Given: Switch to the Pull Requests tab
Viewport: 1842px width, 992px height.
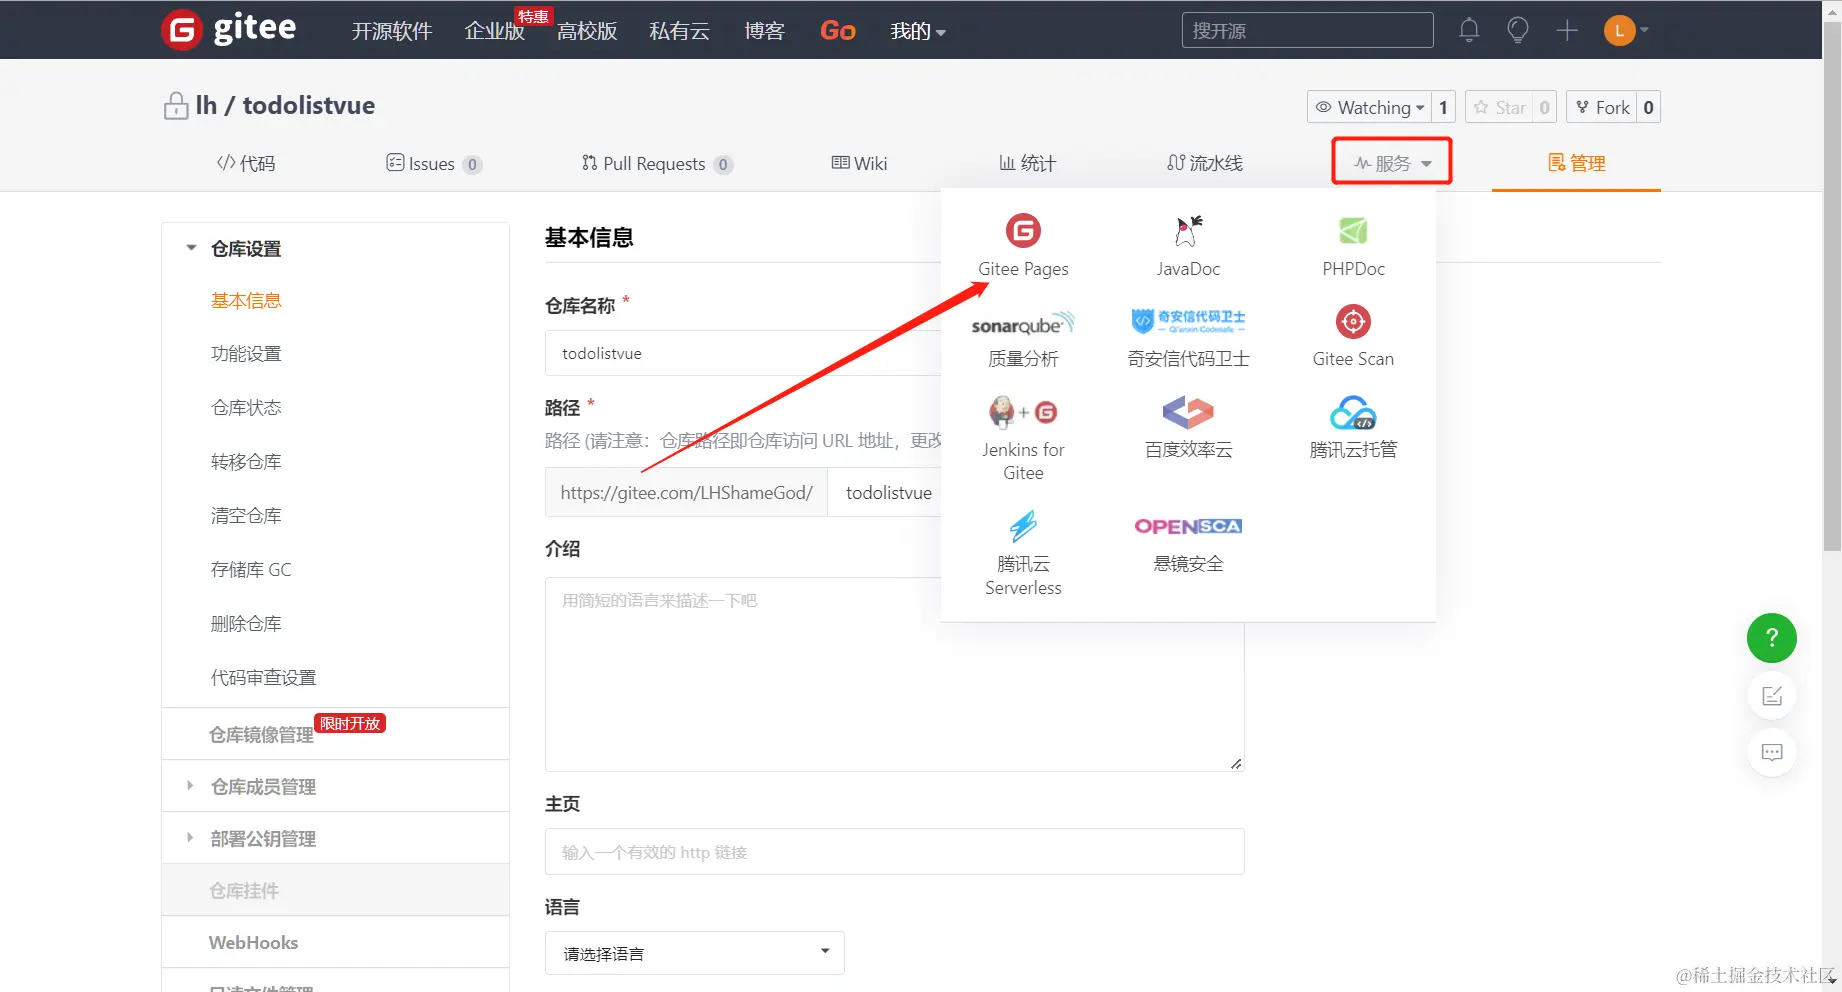Looking at the screenshot, I should [657, 163].
